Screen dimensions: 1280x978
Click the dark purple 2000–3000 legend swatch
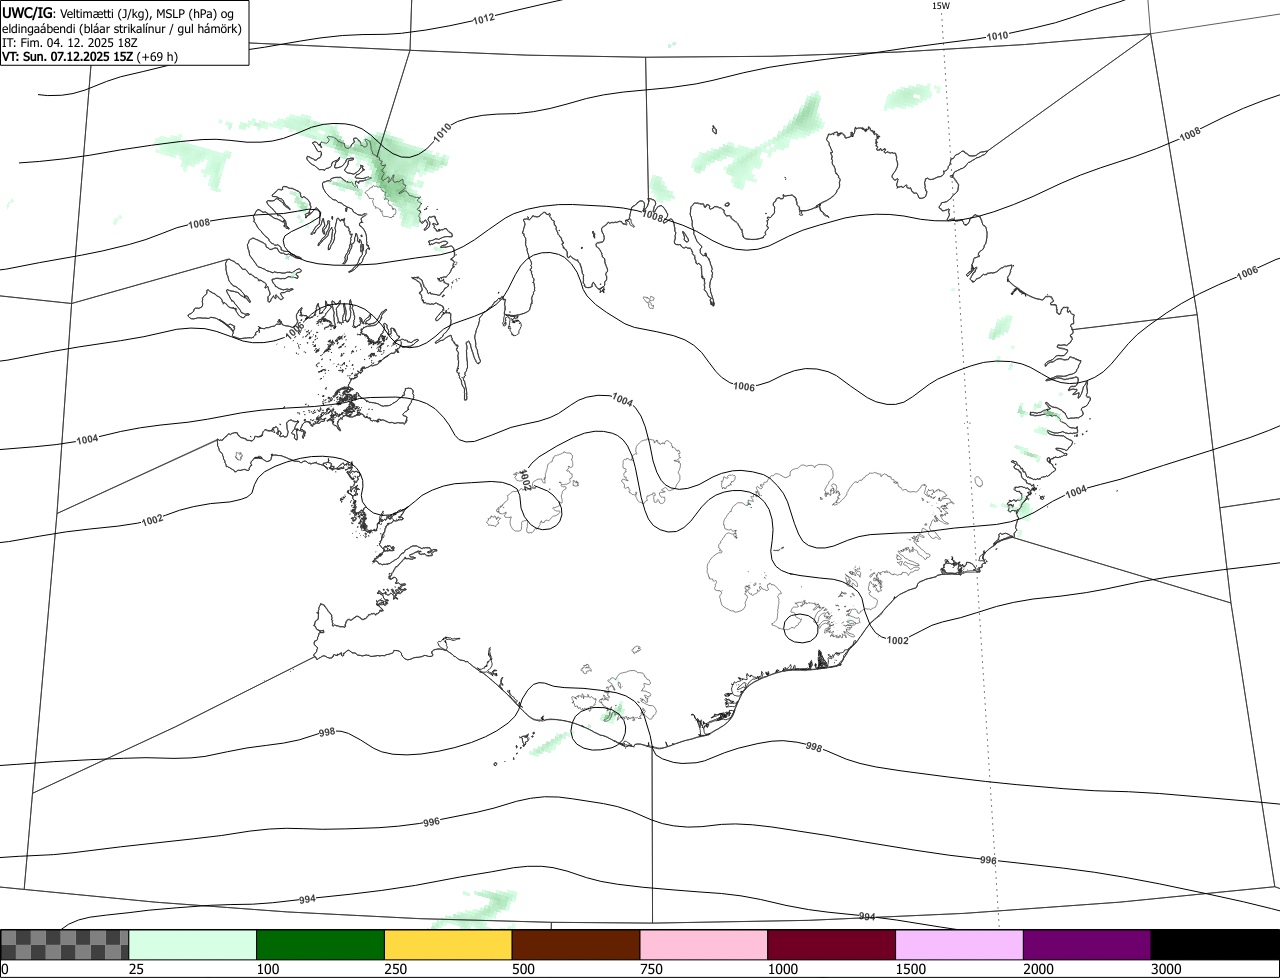point(1087,945)
